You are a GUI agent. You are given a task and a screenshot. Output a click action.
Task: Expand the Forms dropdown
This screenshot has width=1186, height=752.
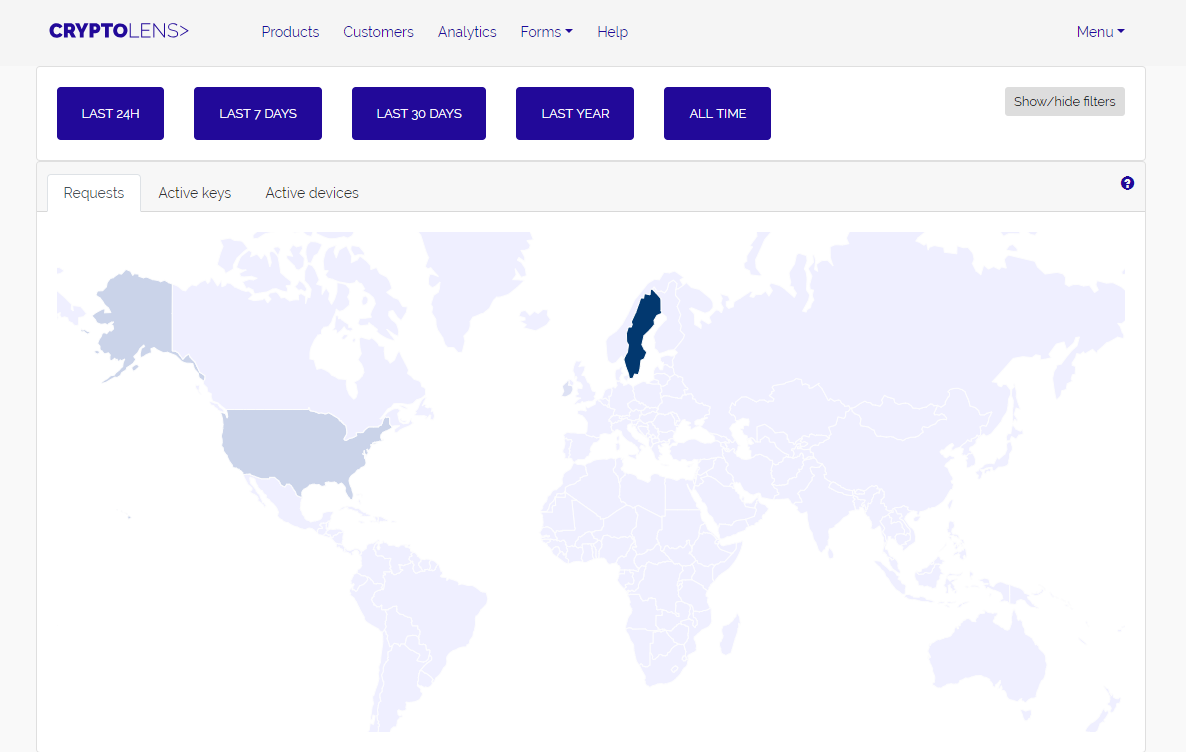(x=546, y=32)
